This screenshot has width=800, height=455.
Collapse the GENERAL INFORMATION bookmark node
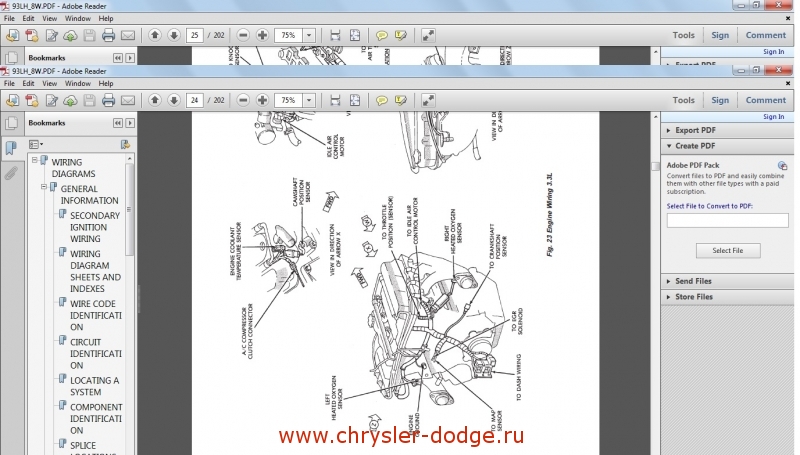[x=44, y=188]
